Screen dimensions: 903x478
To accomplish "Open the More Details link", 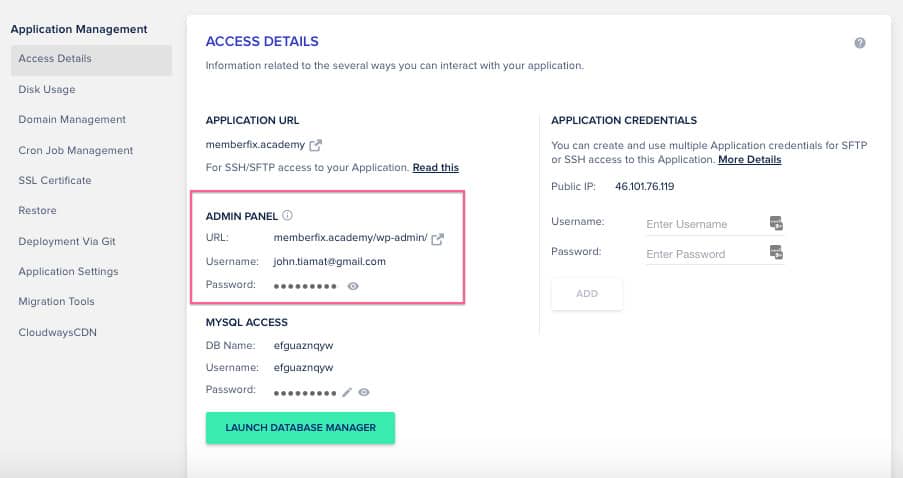I will pyautogui.click(x=749, y=159).
